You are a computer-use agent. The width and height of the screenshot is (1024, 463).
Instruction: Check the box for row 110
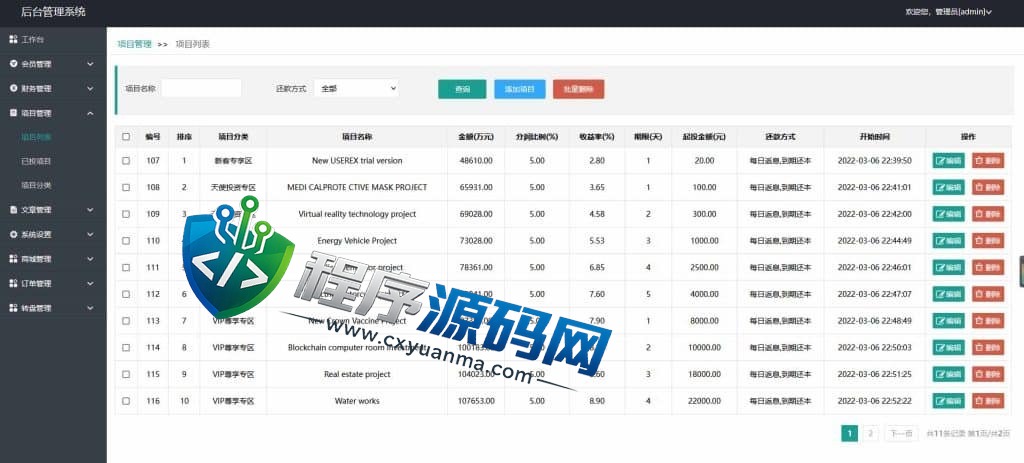point(126,241)
